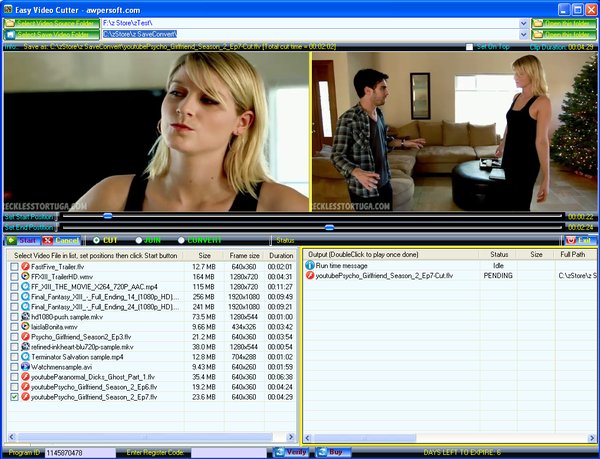
Task: Tick checkbox for FastFive_Trailer.flv
Action: [14, 267]
